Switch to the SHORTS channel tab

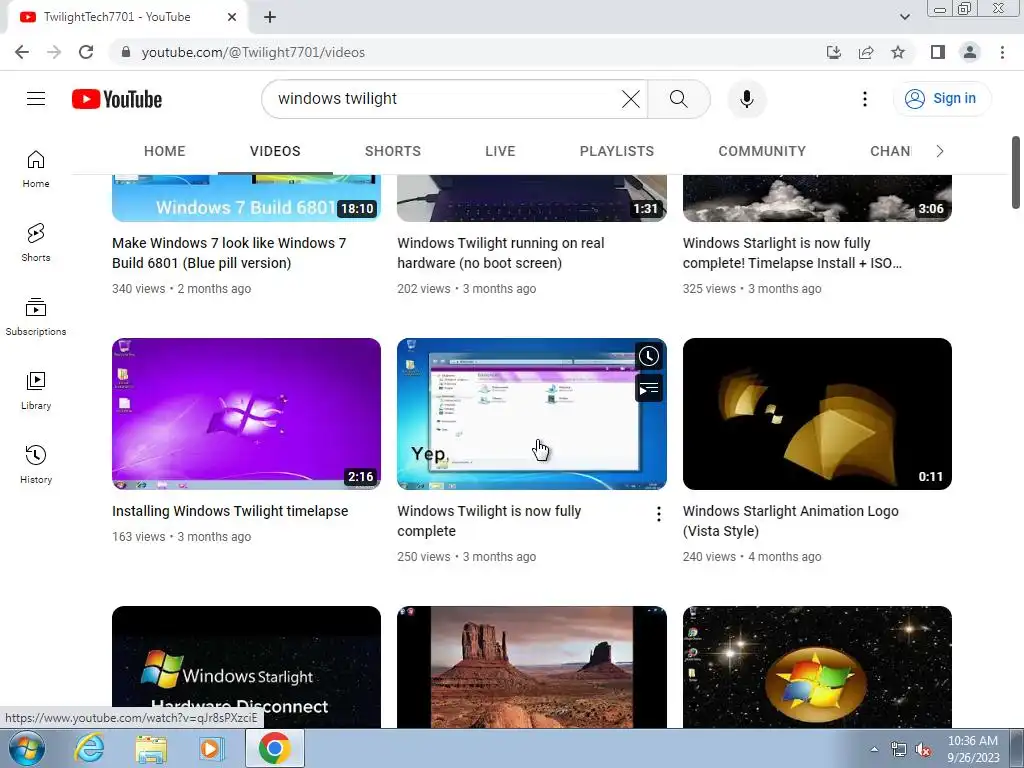[x=392, y=151]
